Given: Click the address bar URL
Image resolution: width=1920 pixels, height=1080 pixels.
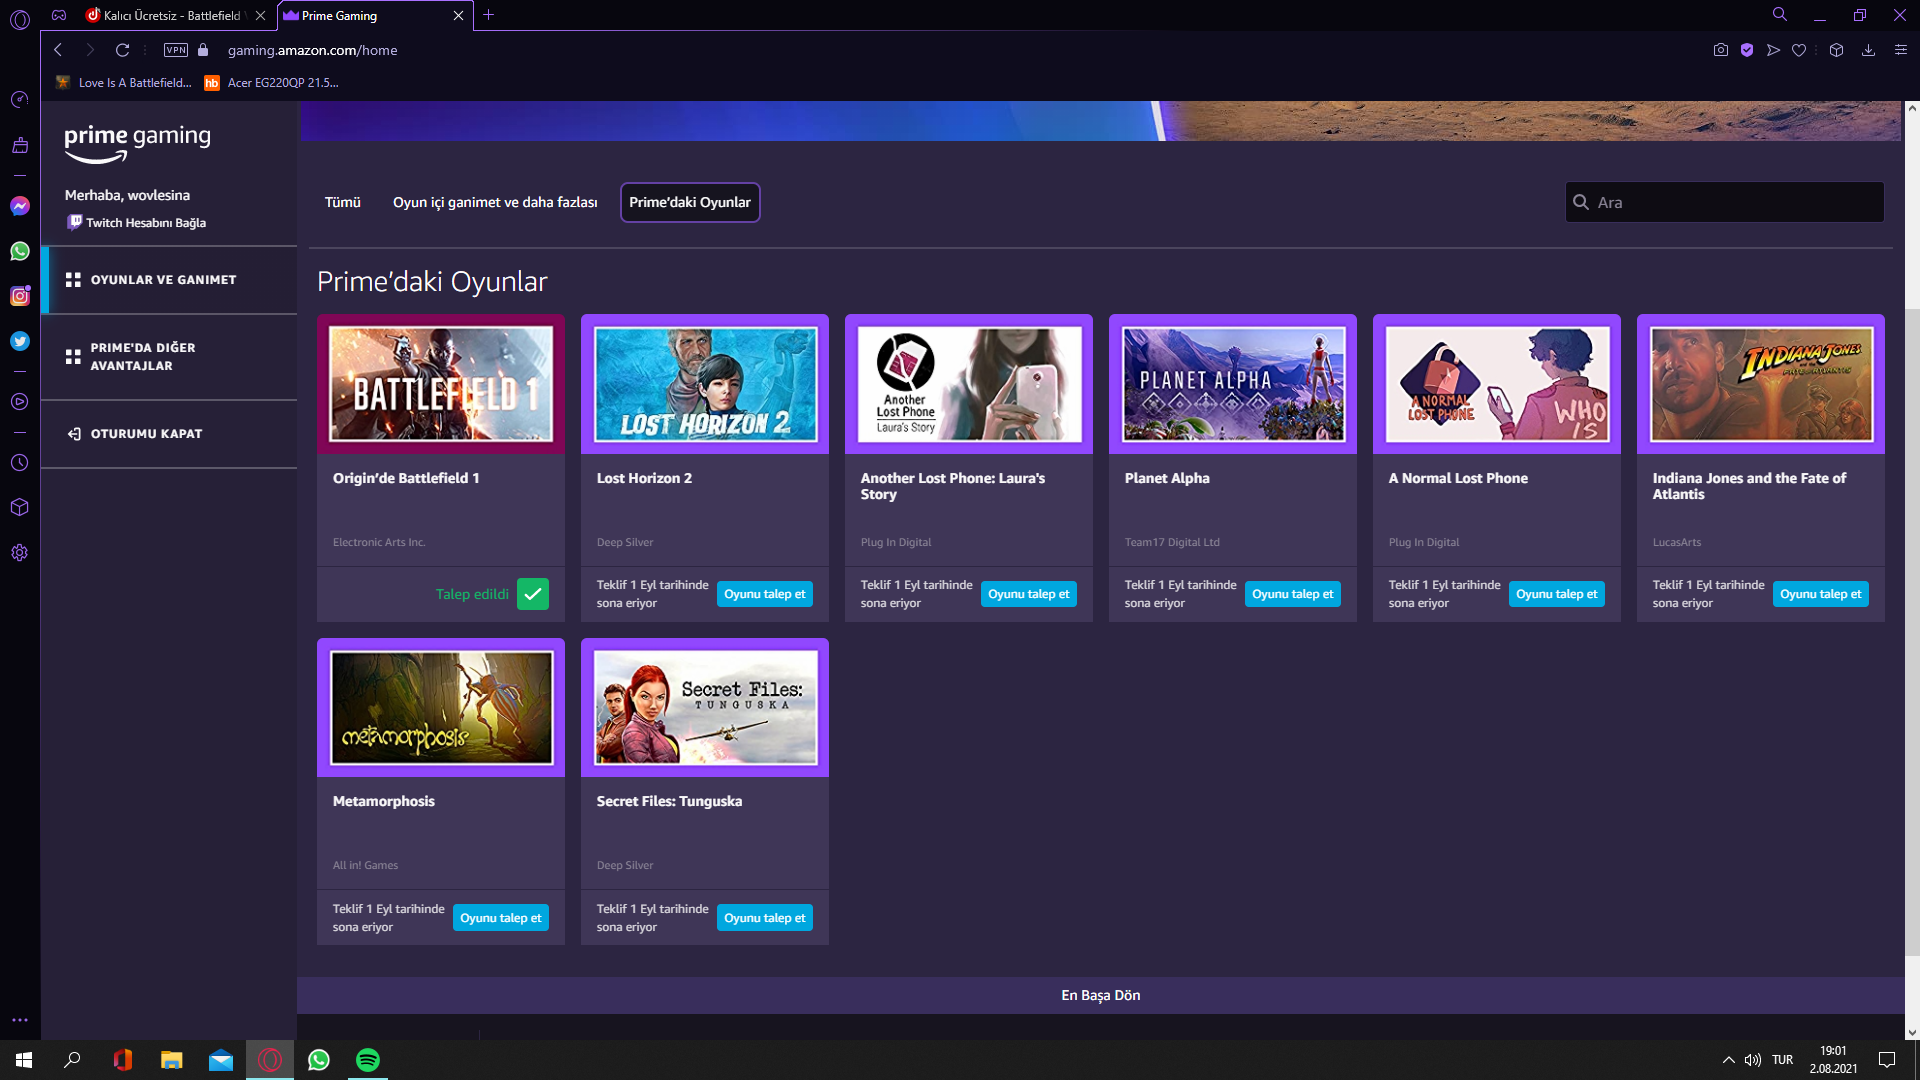Looking at the screenshot, I should [312, 50].
